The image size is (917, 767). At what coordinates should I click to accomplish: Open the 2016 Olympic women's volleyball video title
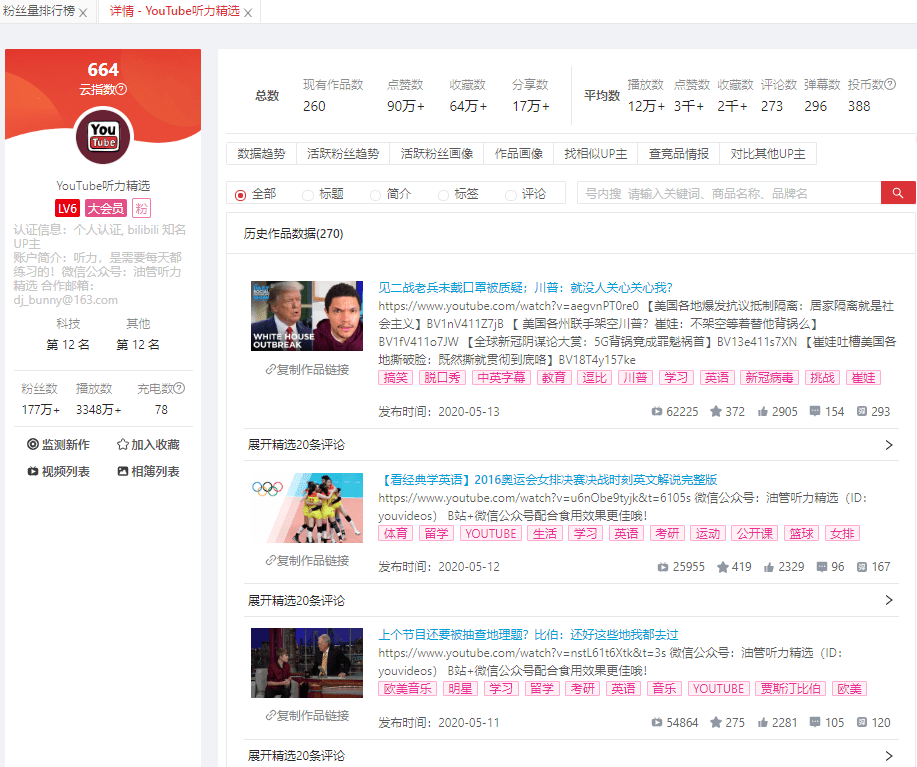click(548, 480)
